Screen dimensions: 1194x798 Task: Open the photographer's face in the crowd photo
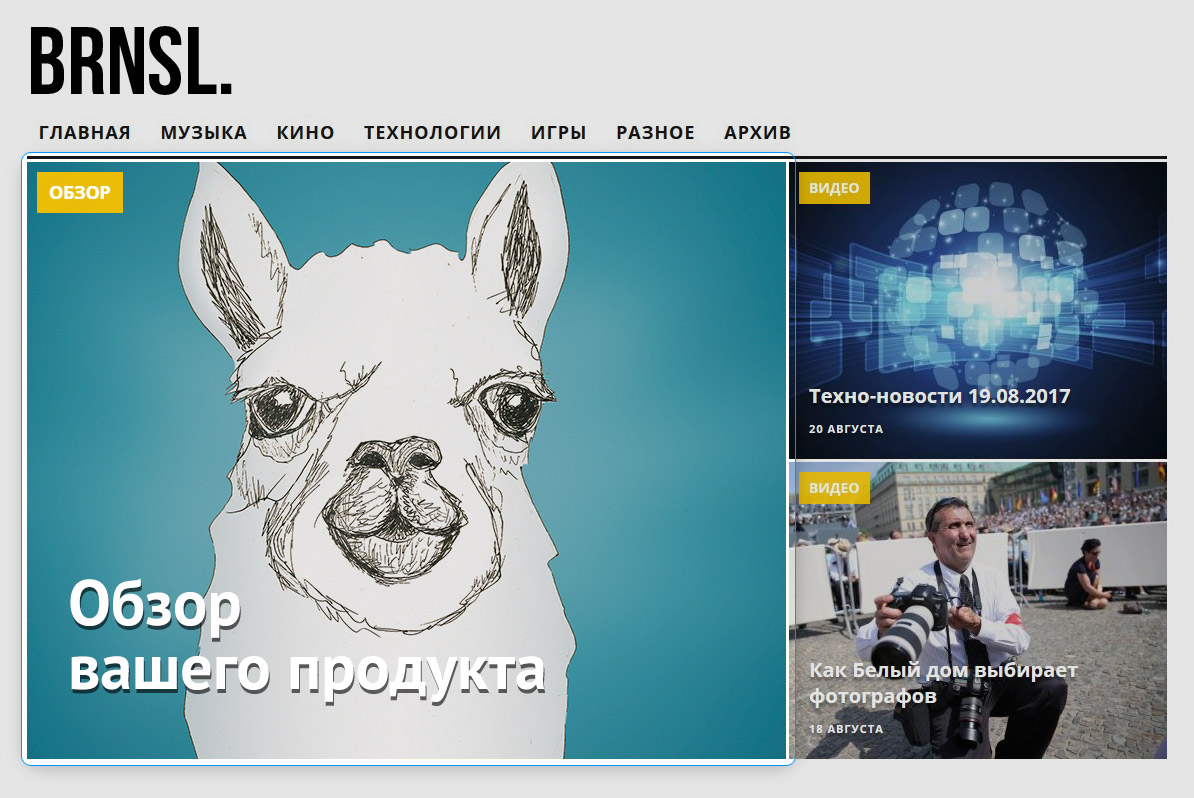click(950, 530)
